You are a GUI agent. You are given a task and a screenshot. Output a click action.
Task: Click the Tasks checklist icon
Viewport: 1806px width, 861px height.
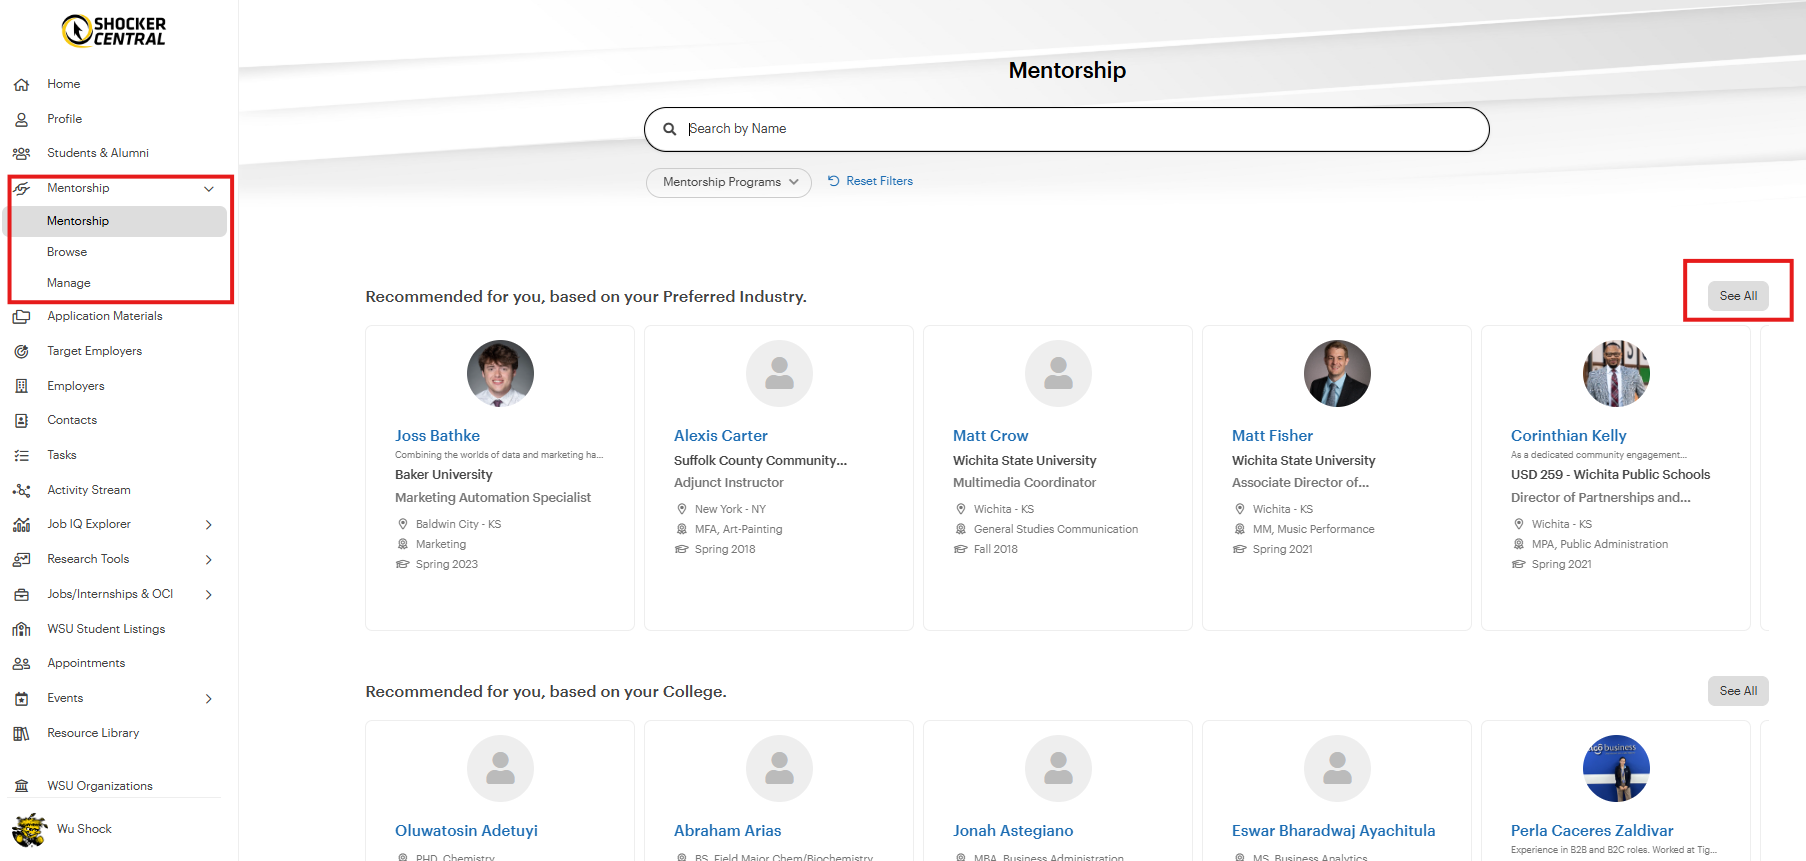tap(21, 456)
